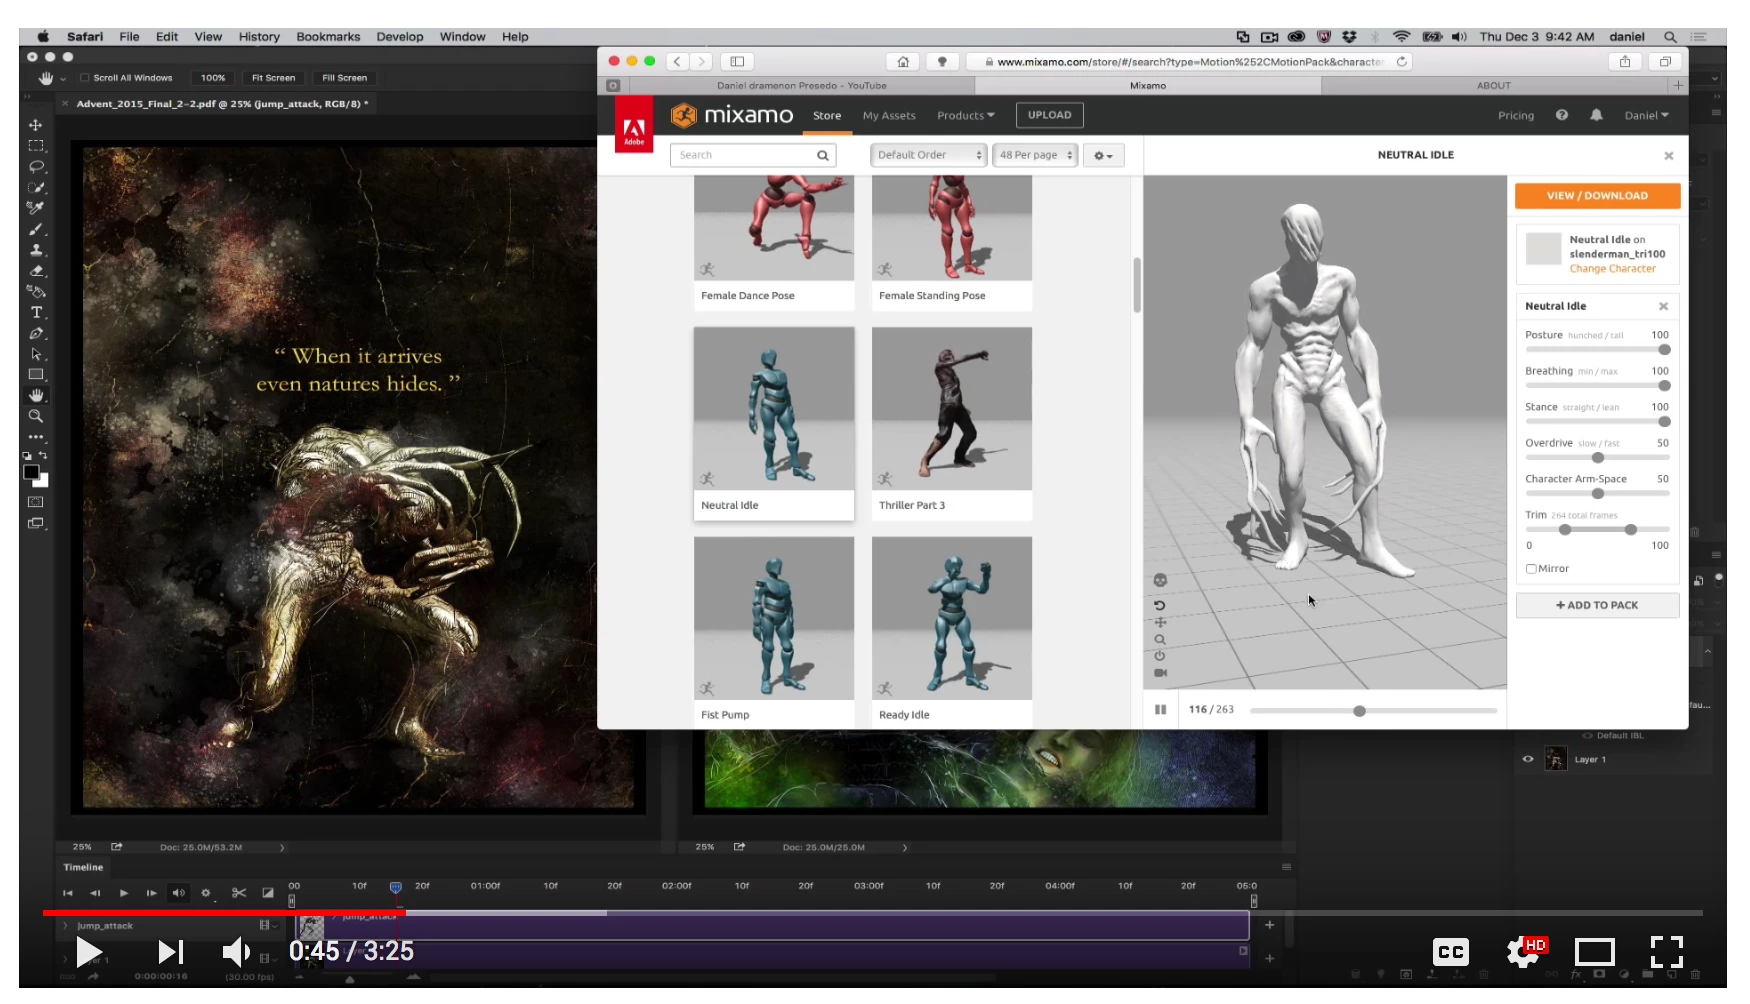Screen dimensions: 1750x1004
Task: Select the Eraser tool
Action: click(x=36, y=271)
